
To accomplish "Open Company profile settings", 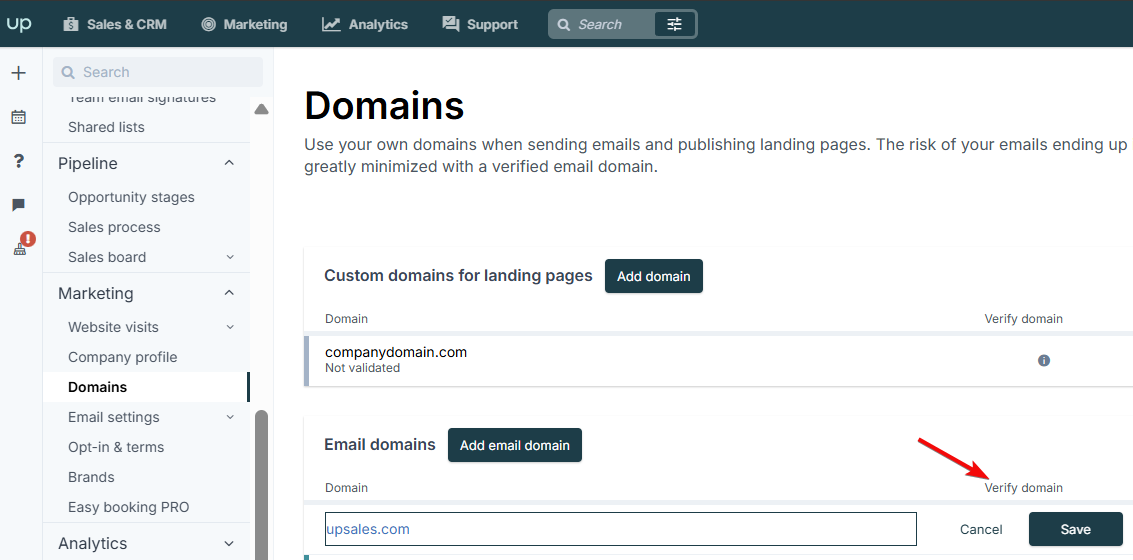I will (122, 358).
